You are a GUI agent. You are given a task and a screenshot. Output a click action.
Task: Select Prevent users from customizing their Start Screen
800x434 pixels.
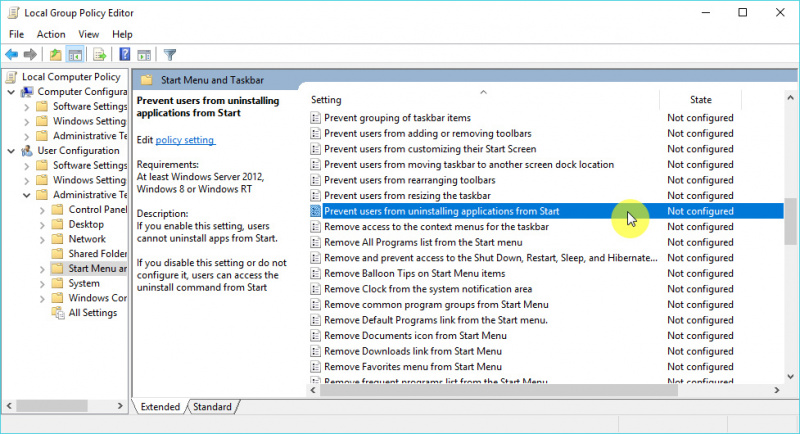(x=430, y=149)
